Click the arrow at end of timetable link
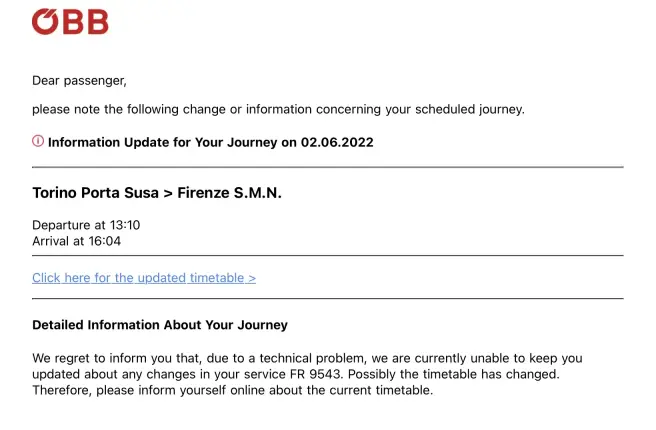 (252, 278)
